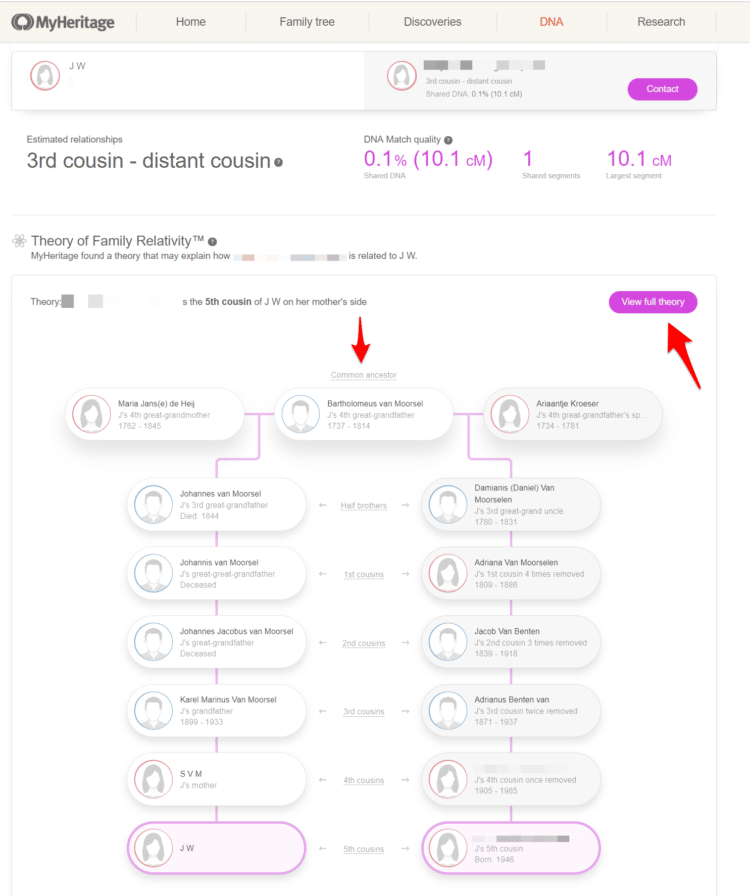This screenshot has height=896, width=750.
Task: Click the View full theory button
Action: point(653,302)
